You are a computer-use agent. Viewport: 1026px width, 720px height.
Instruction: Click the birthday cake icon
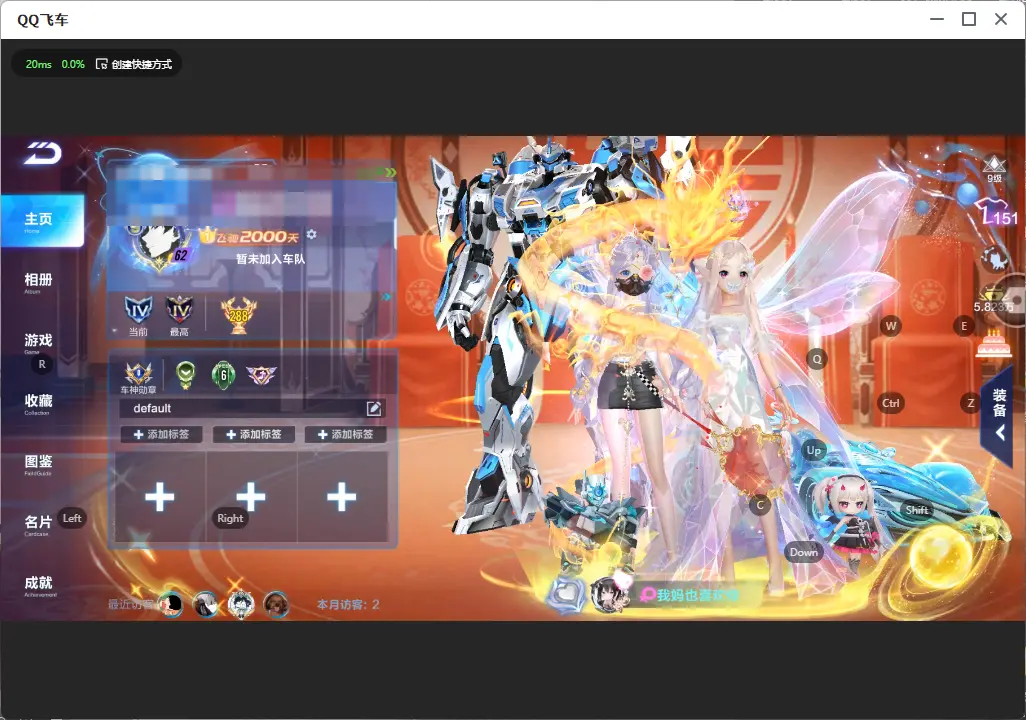[993, 344]
